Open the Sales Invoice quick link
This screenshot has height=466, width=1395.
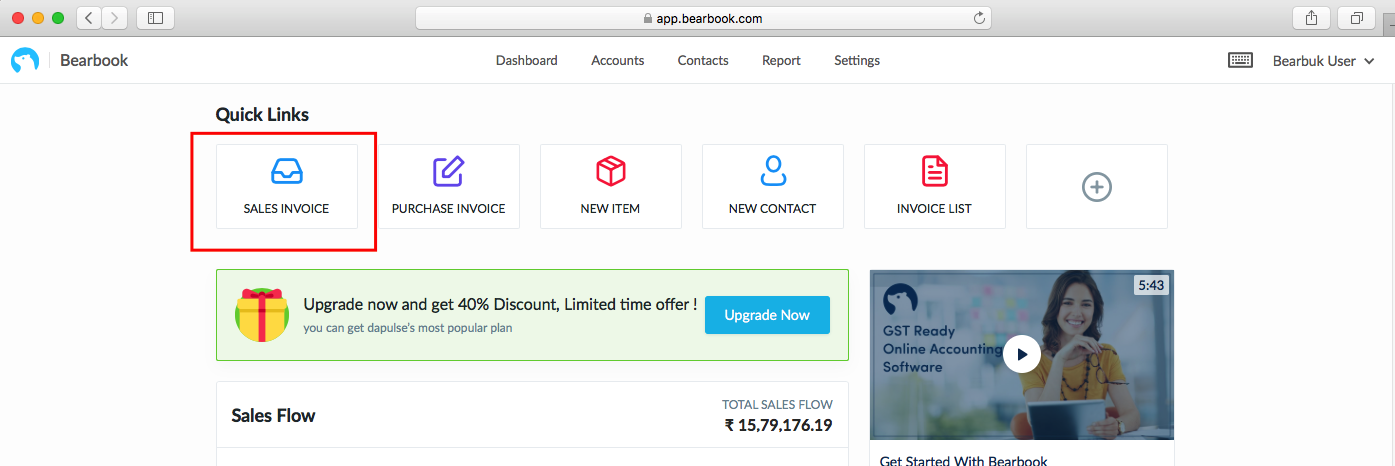(287, 186)
